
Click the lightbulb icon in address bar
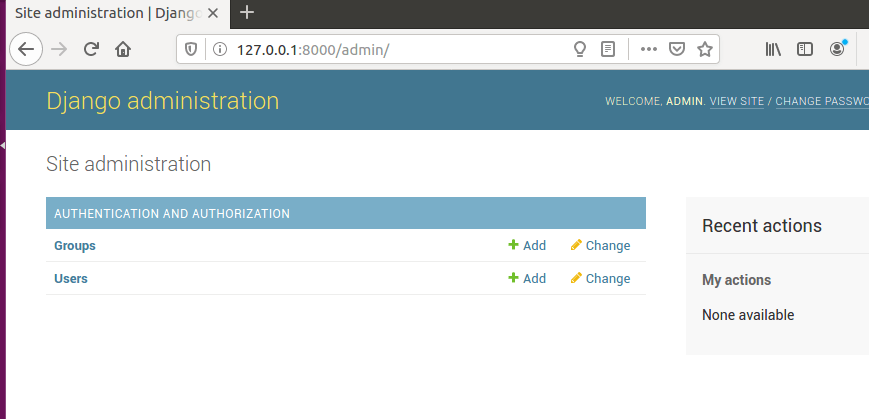point(580,50)
